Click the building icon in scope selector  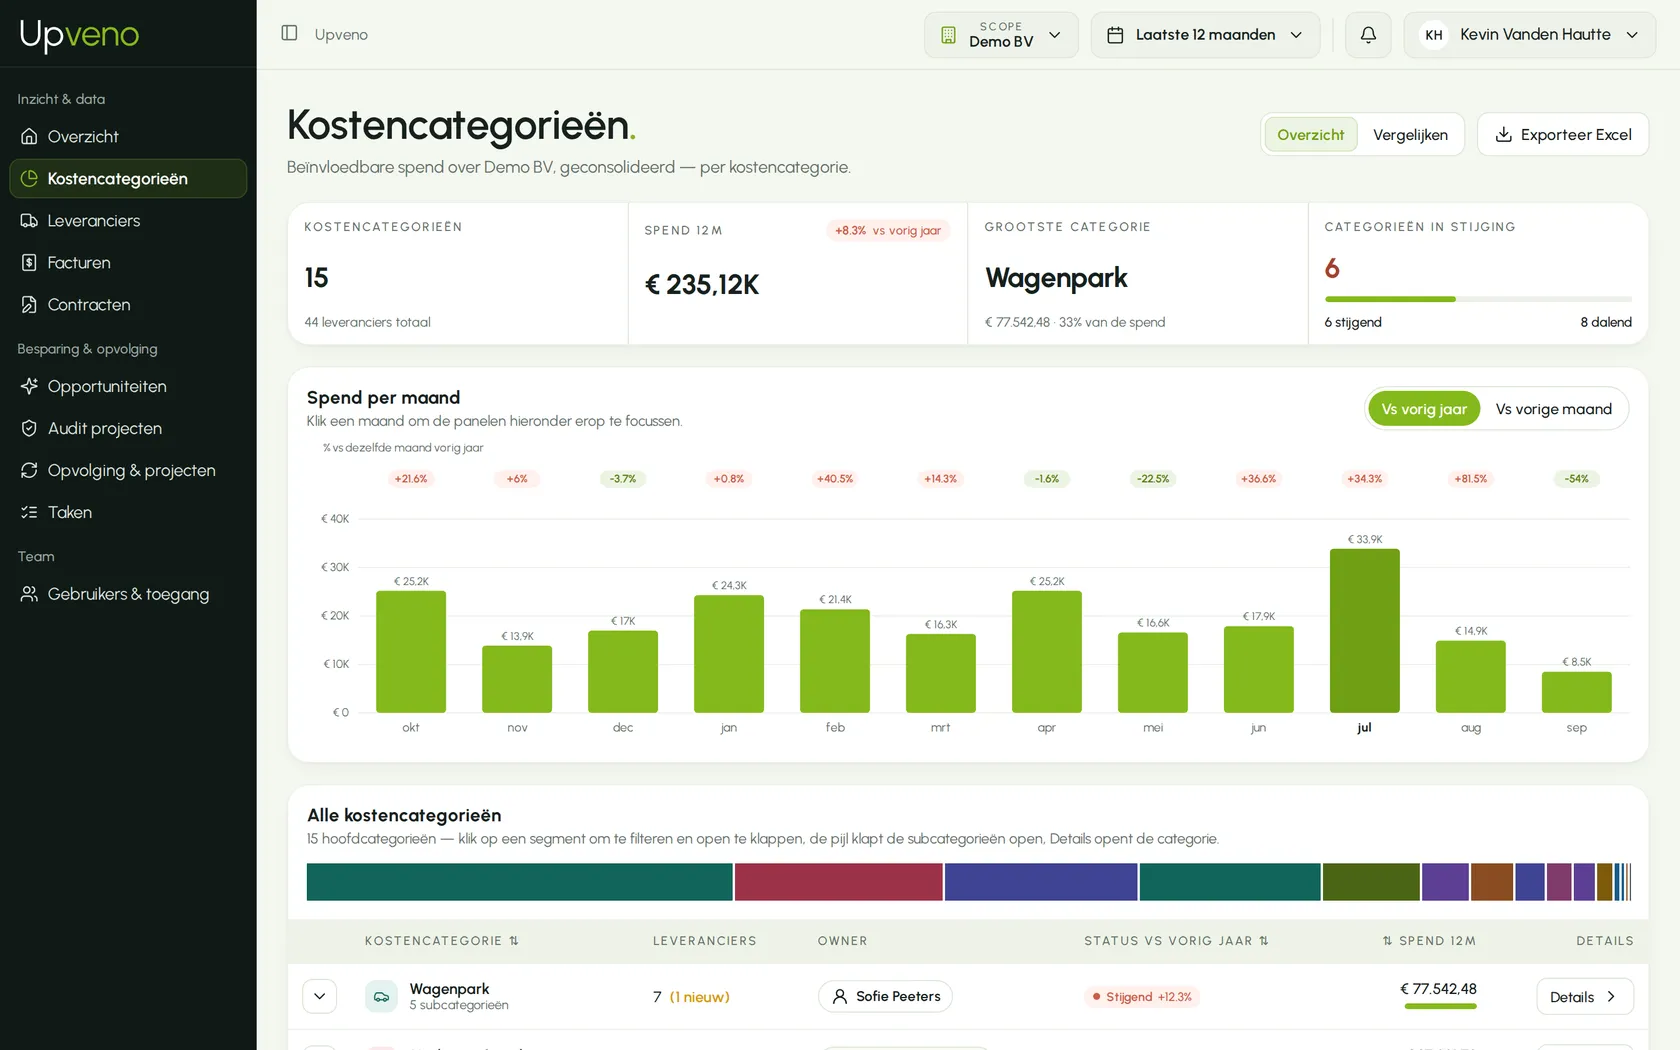tap(948, 35)
